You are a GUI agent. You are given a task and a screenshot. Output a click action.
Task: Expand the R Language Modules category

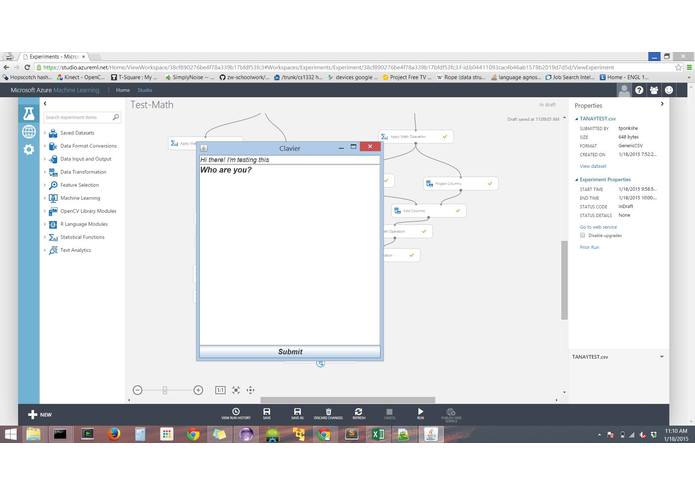[x=45, y=224]
